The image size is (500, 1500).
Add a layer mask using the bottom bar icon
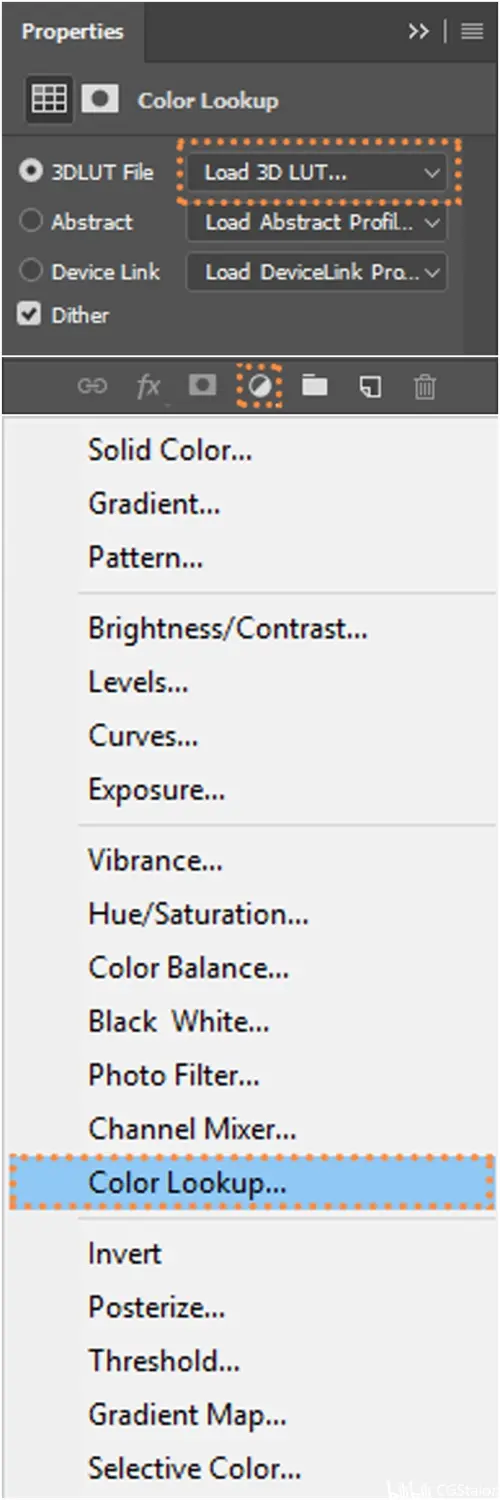pyautogui.click(x=203, y=385)
